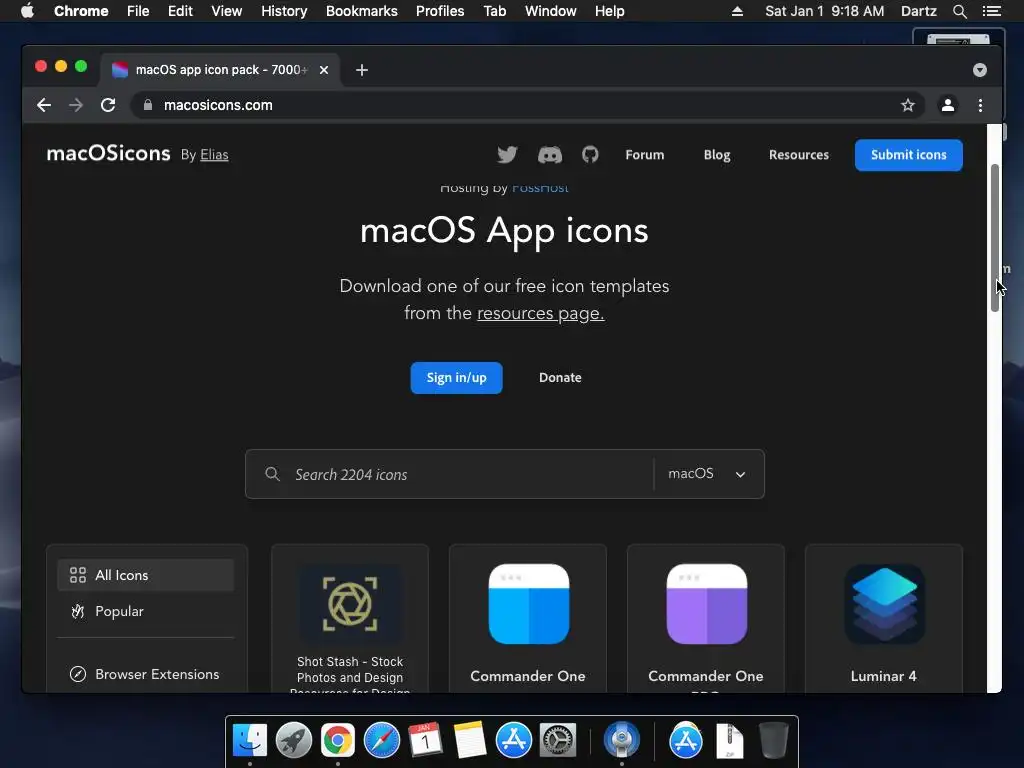Open a new tab with the plus button
1024x768 pixels.
362,70
